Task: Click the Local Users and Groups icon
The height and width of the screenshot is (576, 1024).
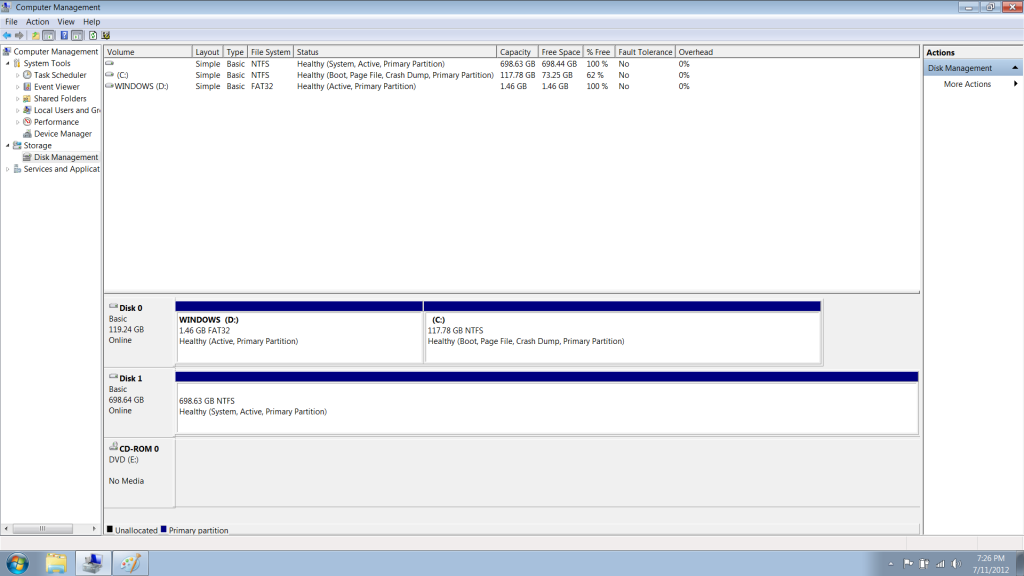Action: (27, 110)
